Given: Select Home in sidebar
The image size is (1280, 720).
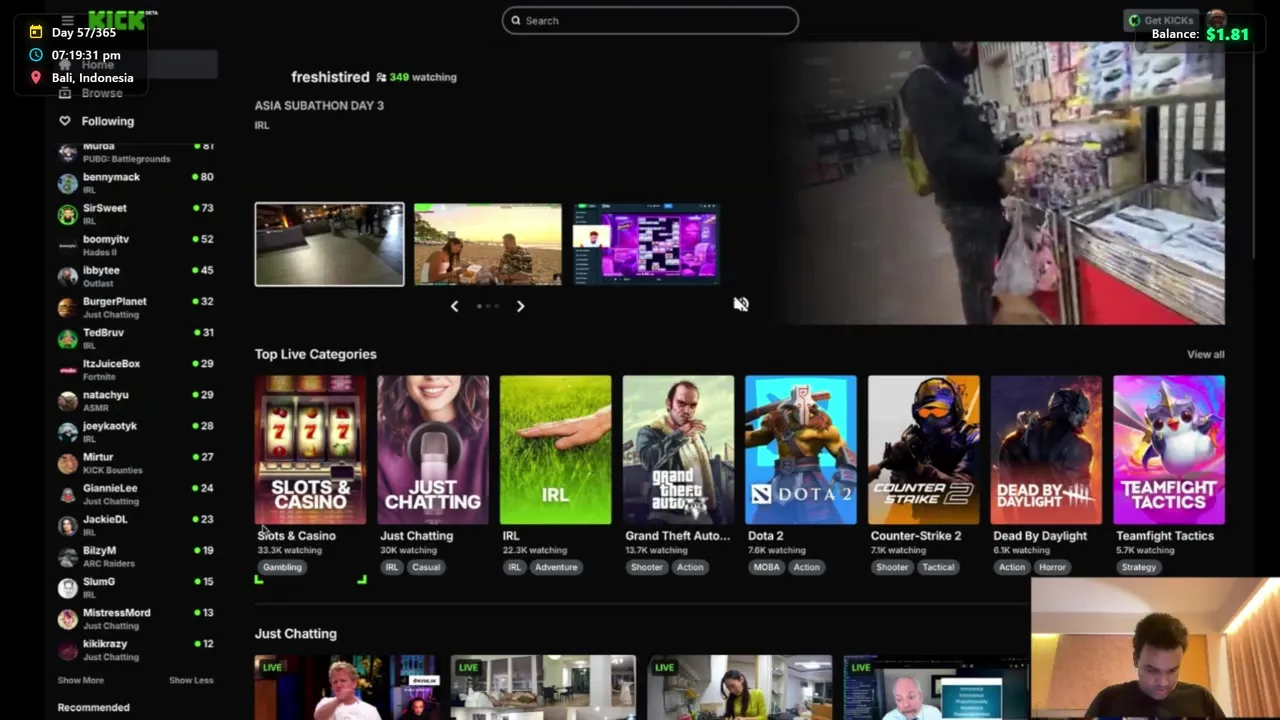Looking at the screenshot, I should (98, 65).
